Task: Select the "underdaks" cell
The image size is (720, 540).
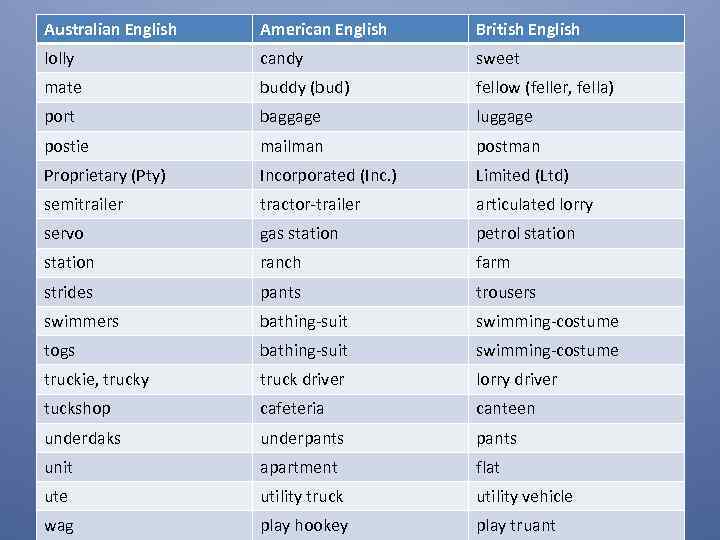Action: [x=80, y=438]
